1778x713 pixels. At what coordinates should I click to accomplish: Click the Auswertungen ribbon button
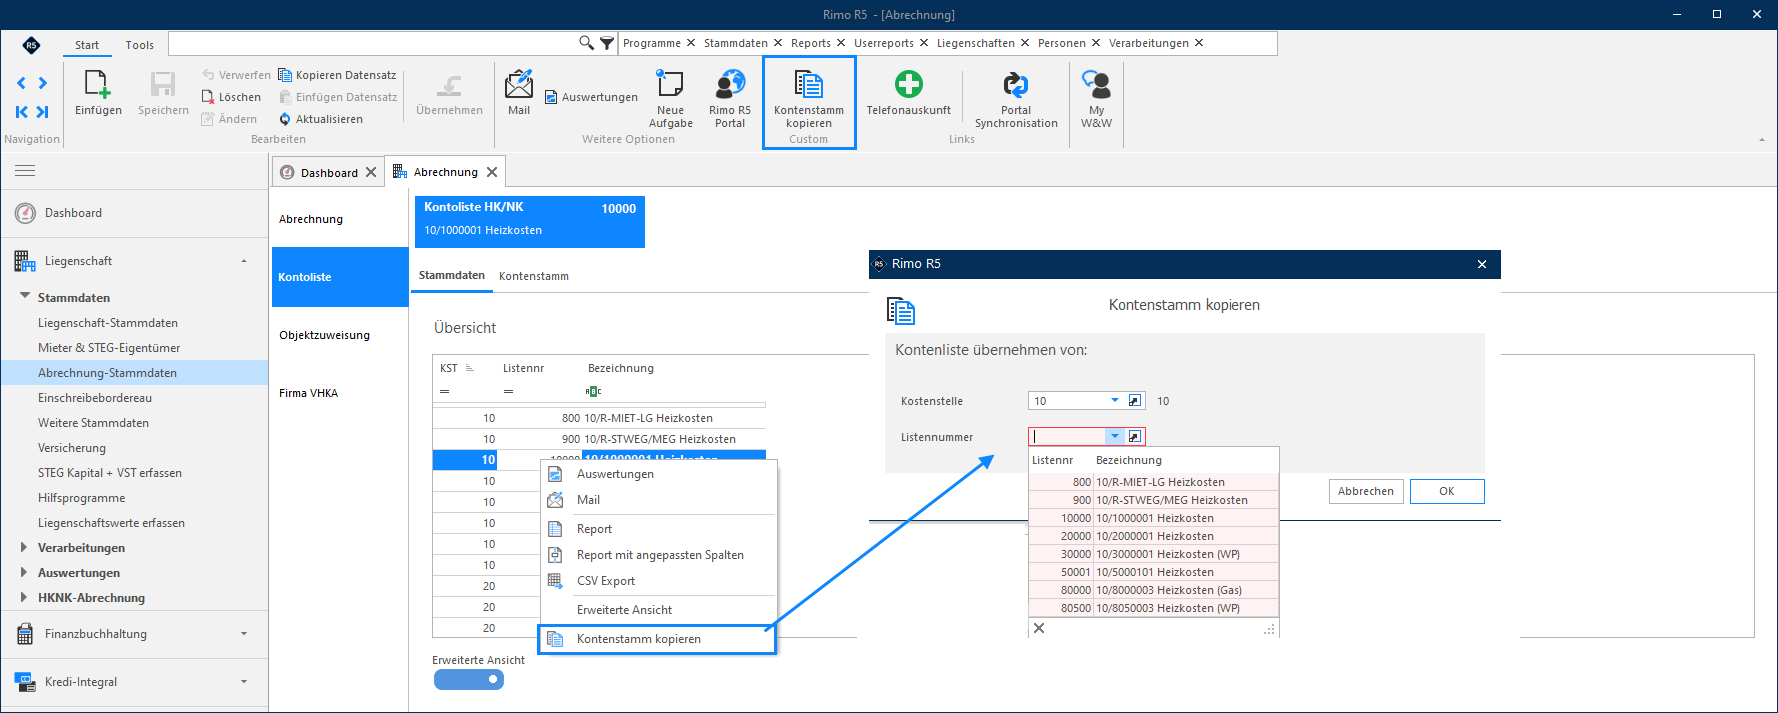pyautogui.click(x=591, y=97)
